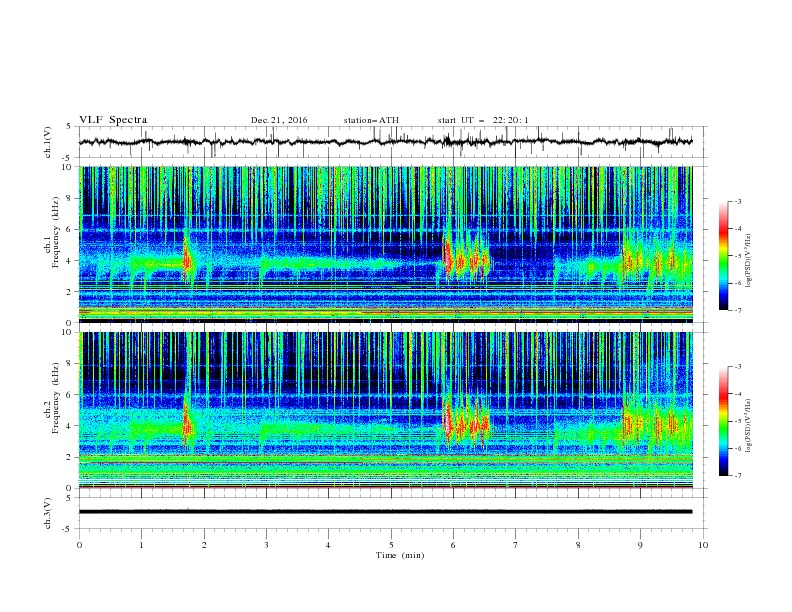Select the log(PSD) label beside the ch.2 colorbar
Screen dimensions: 792x612
749,425
